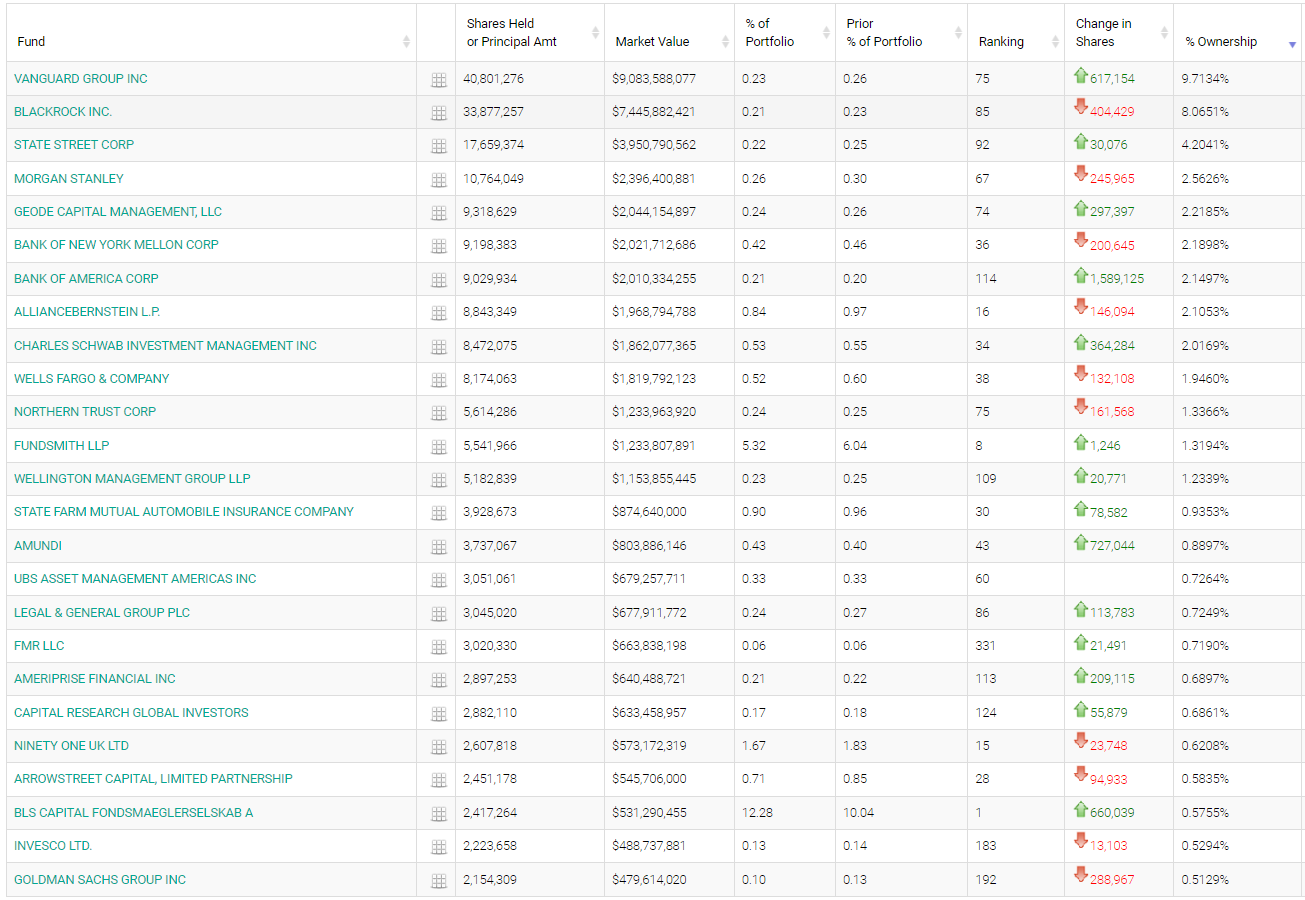Sort by Market Value column
This screenshot has height=900, width=1305.
[669, 33]
